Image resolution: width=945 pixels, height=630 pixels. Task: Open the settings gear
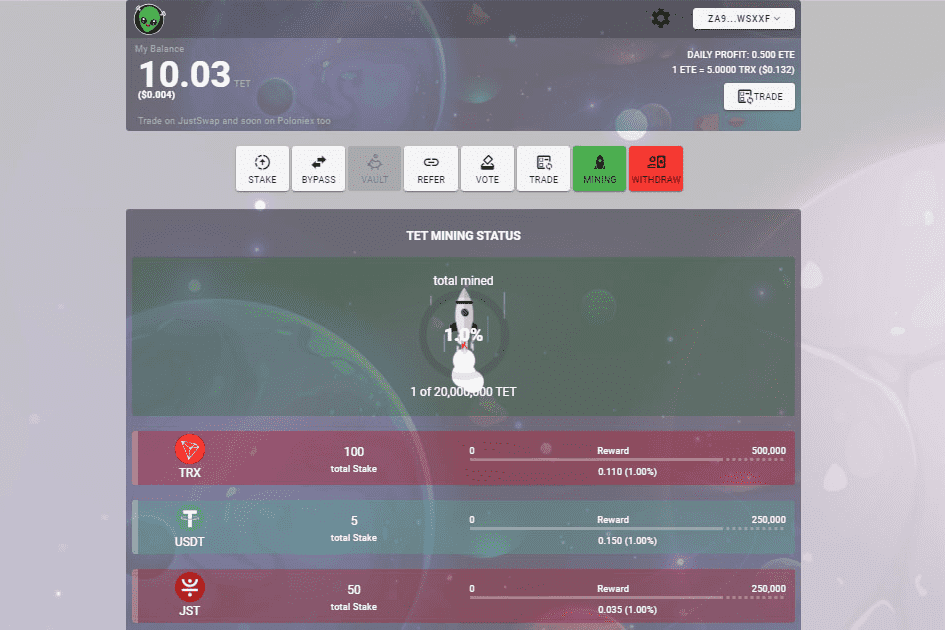tap(660, 18)
